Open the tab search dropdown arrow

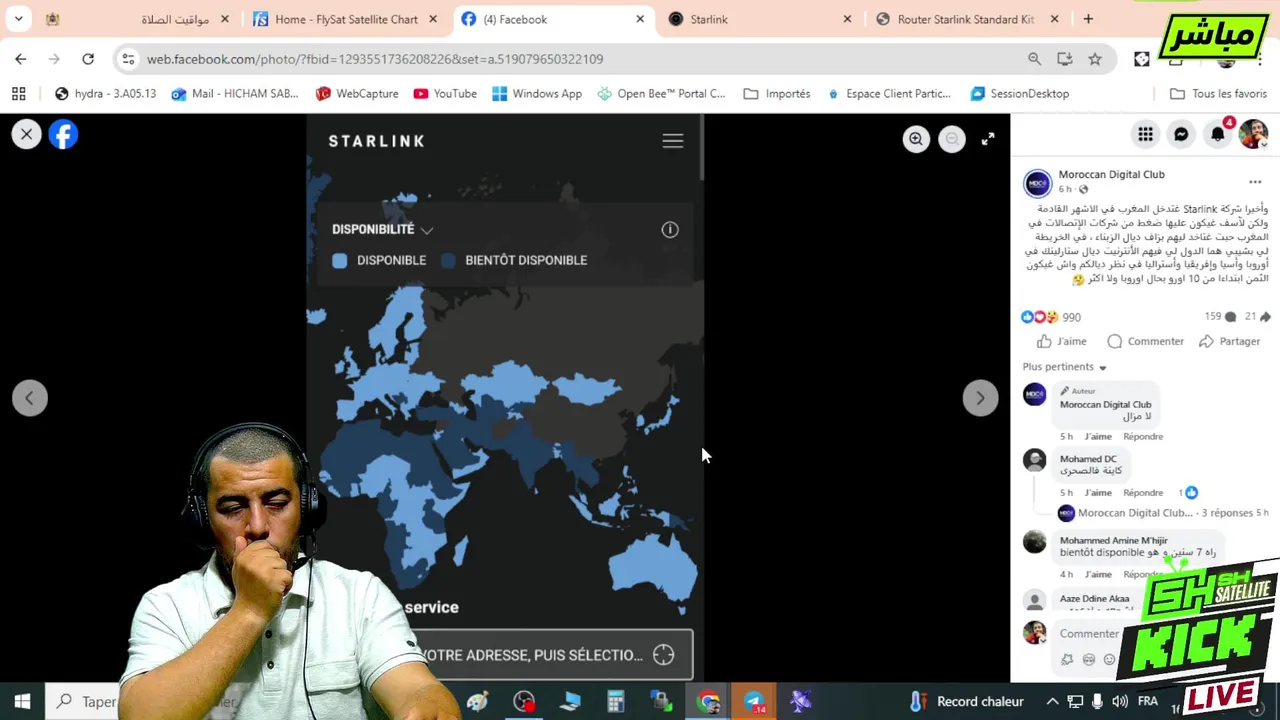click(x=18, y=19)
